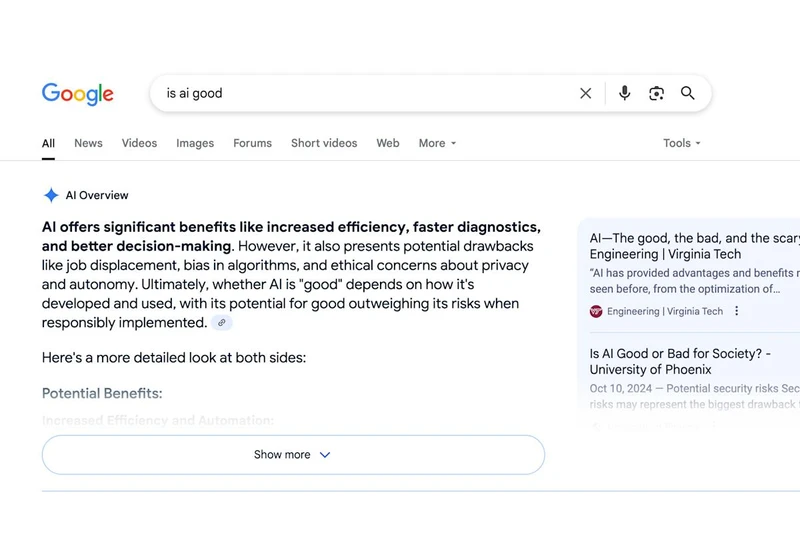Click 'Increased Efficiency and Automation:' faded heading

point(158,420)
